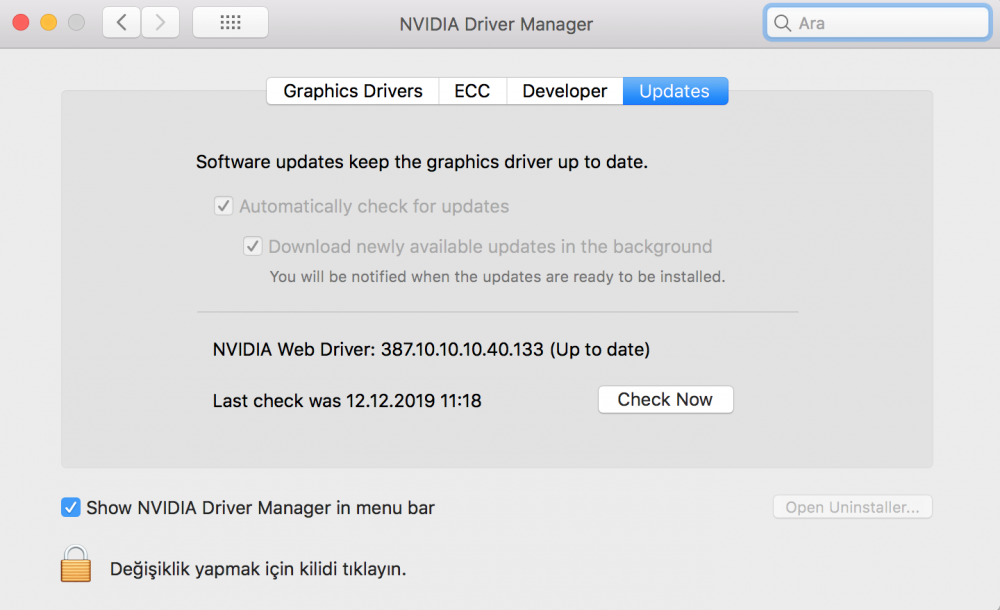Click the Değişiklik yapmak için kilidi tıklayın text
1000x610 pixels.
(x=258, y=569)
